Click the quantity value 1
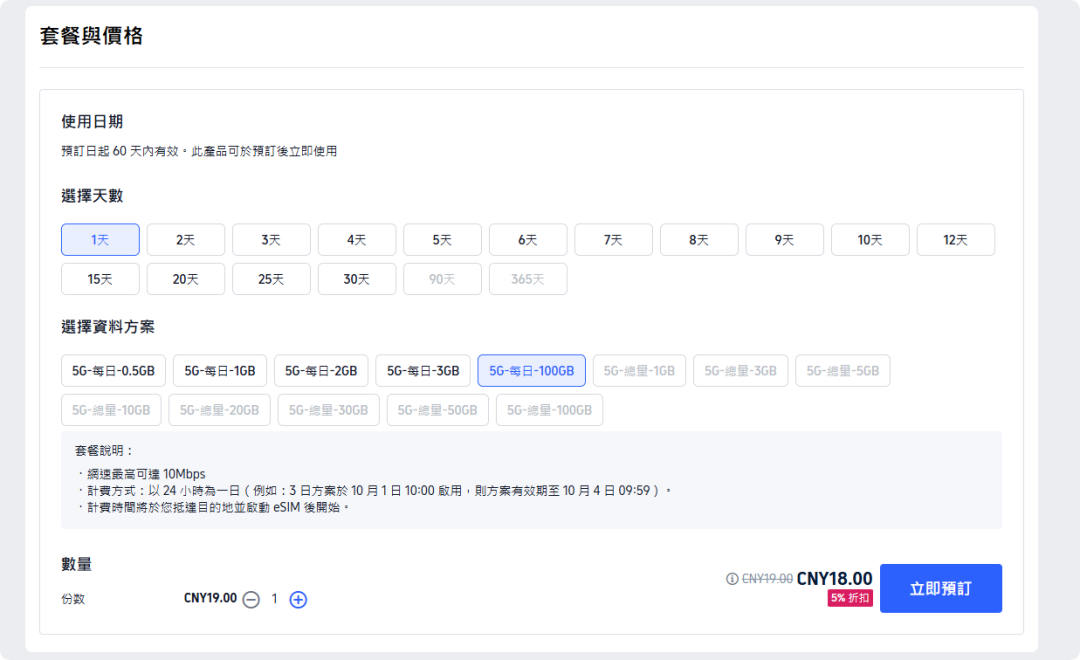The height and width of the screenshot is (660, 1080). click(x=274, y=599)
